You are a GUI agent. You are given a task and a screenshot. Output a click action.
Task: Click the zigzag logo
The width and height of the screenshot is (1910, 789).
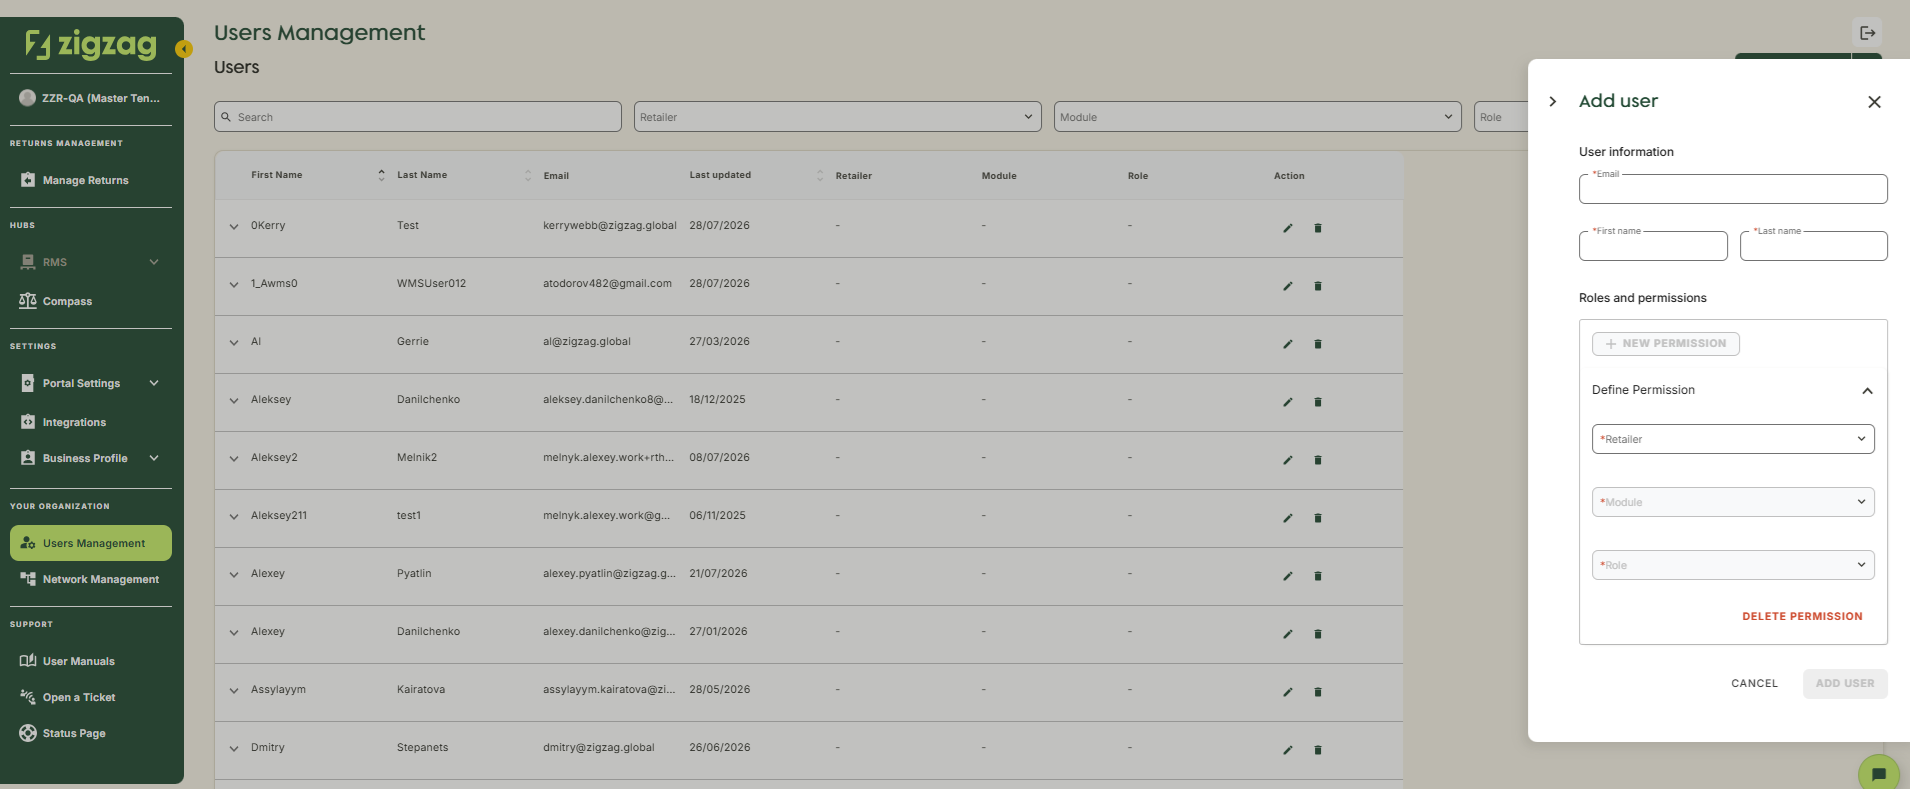pyautogui.click(x=91, y=44)
